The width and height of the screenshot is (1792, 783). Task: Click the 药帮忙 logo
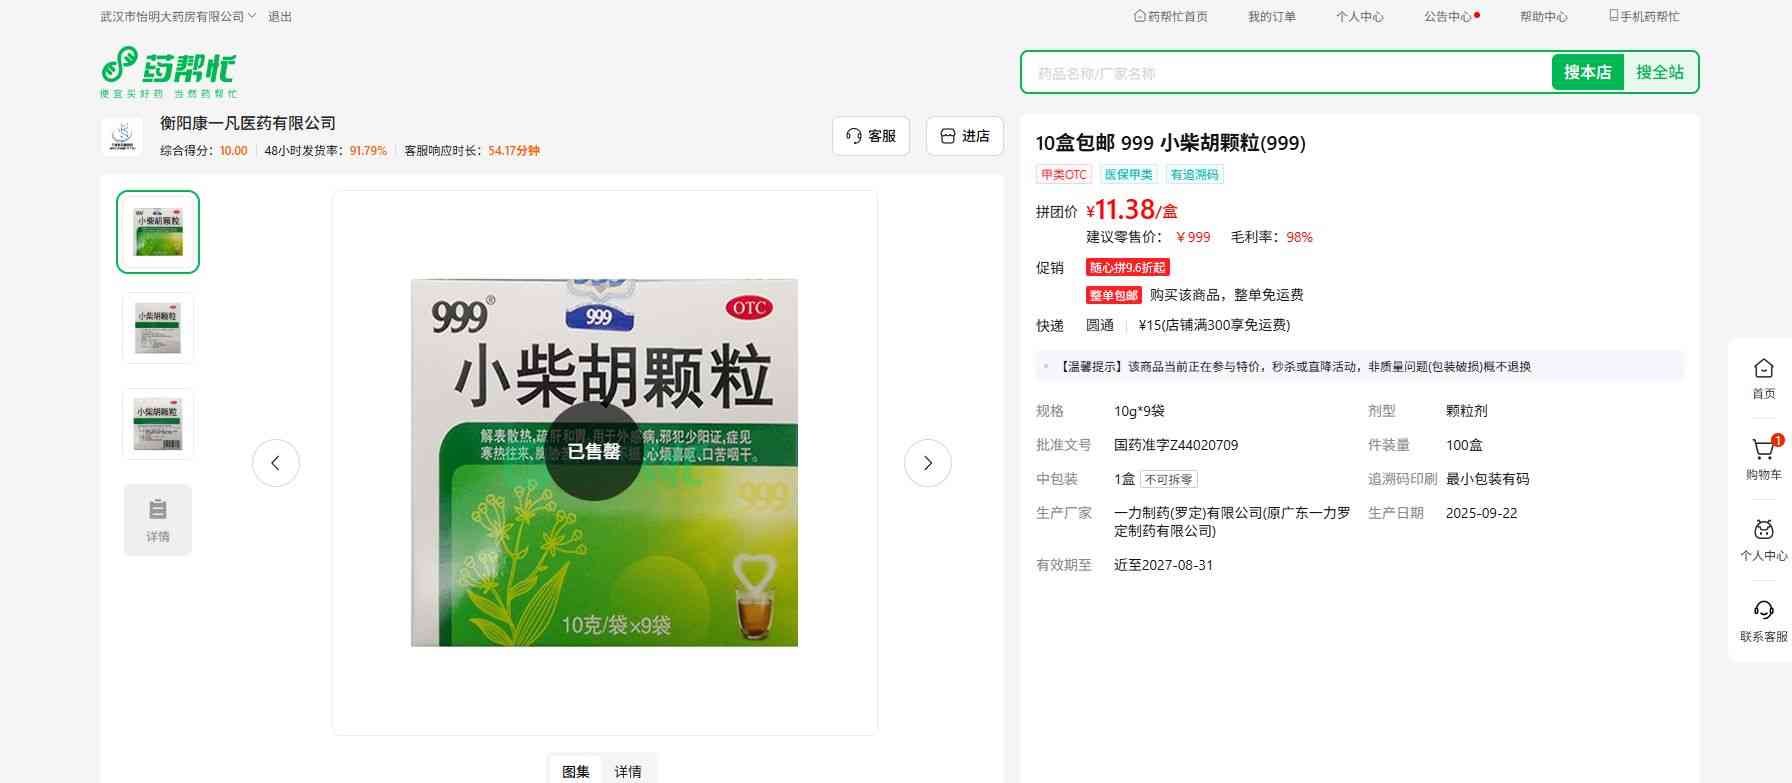tap(168, 72)
